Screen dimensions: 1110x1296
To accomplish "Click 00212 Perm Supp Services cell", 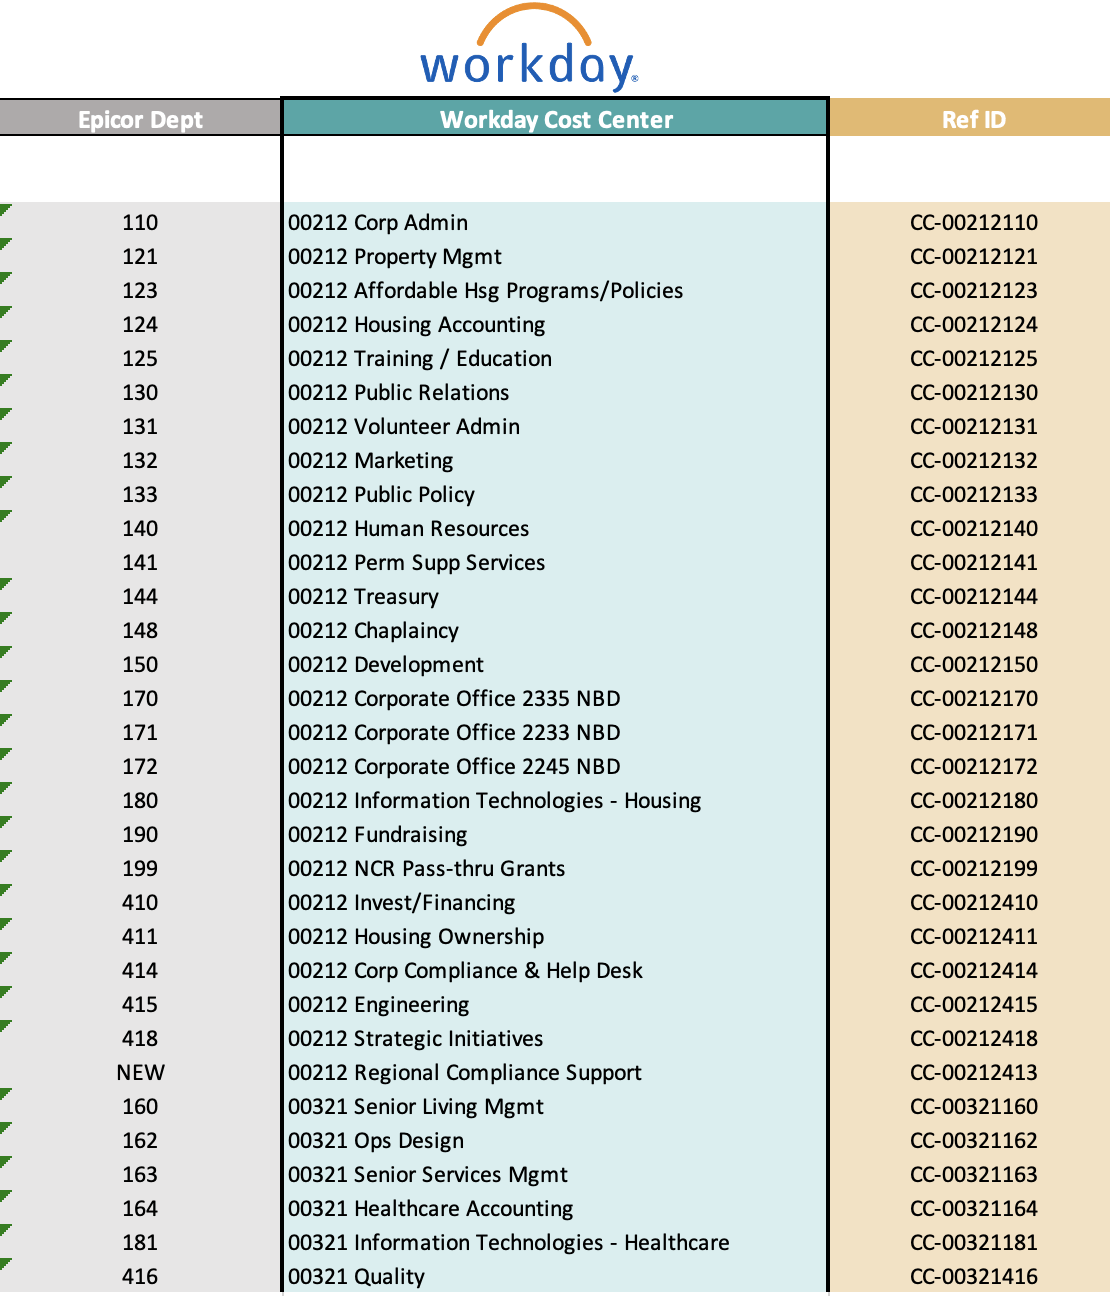I will pos(556,562).
